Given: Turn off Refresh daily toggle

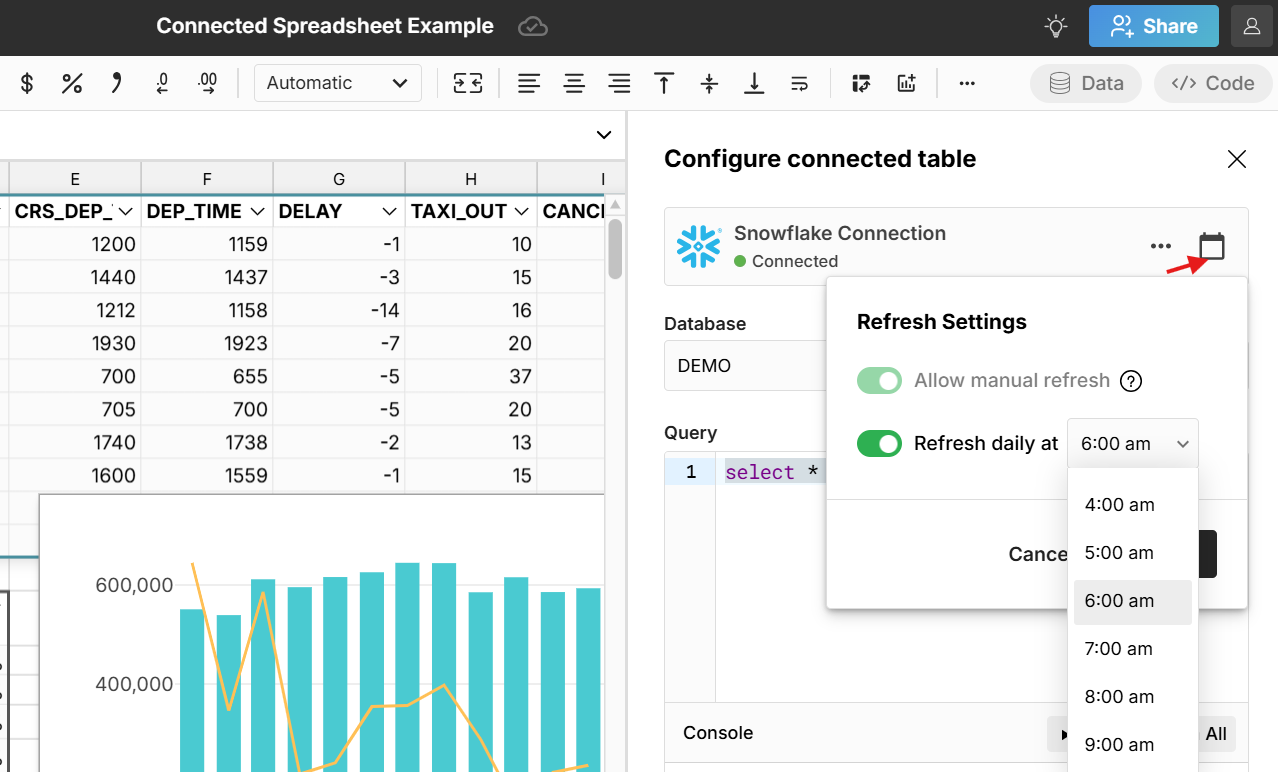Looking at the screenshot, I should [879, 443].
